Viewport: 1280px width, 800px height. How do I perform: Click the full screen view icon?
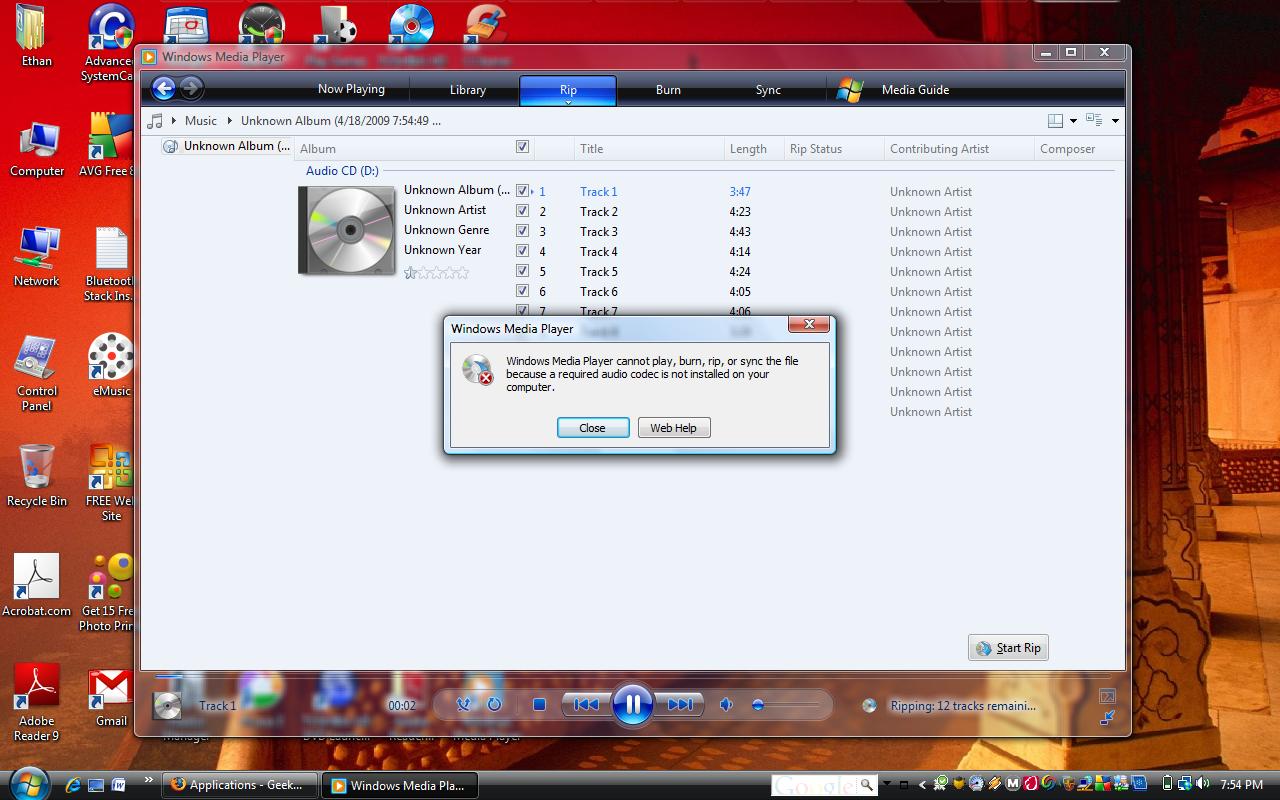[x=1107, y=696]
